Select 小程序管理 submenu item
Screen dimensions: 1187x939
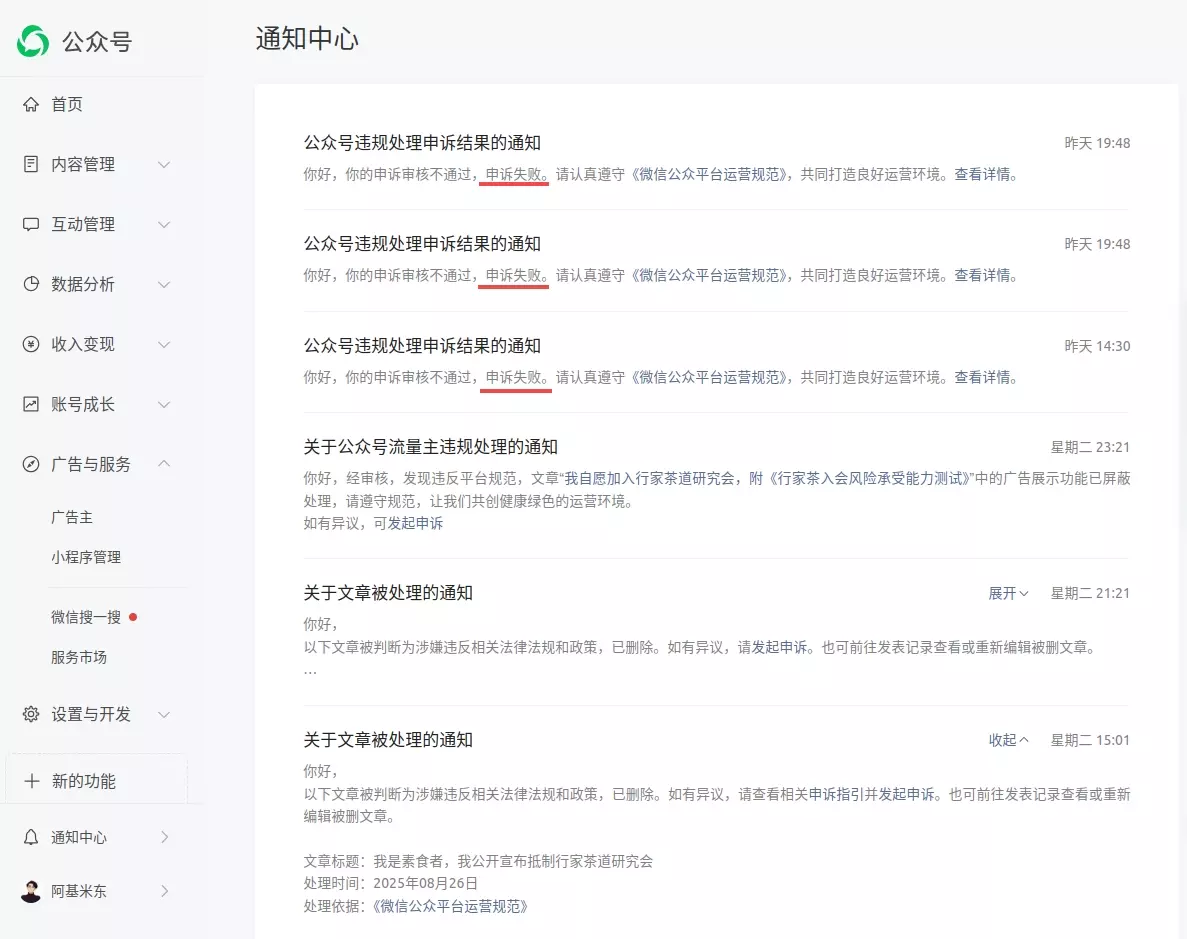86,557
